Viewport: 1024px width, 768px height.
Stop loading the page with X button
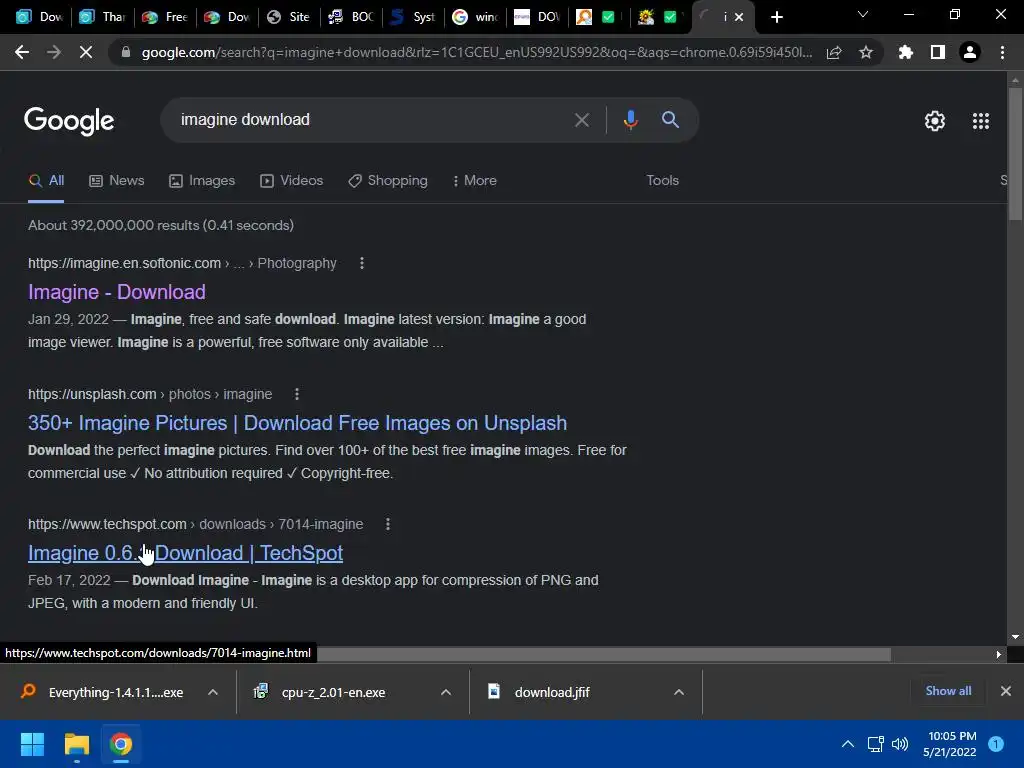(86, 52)
